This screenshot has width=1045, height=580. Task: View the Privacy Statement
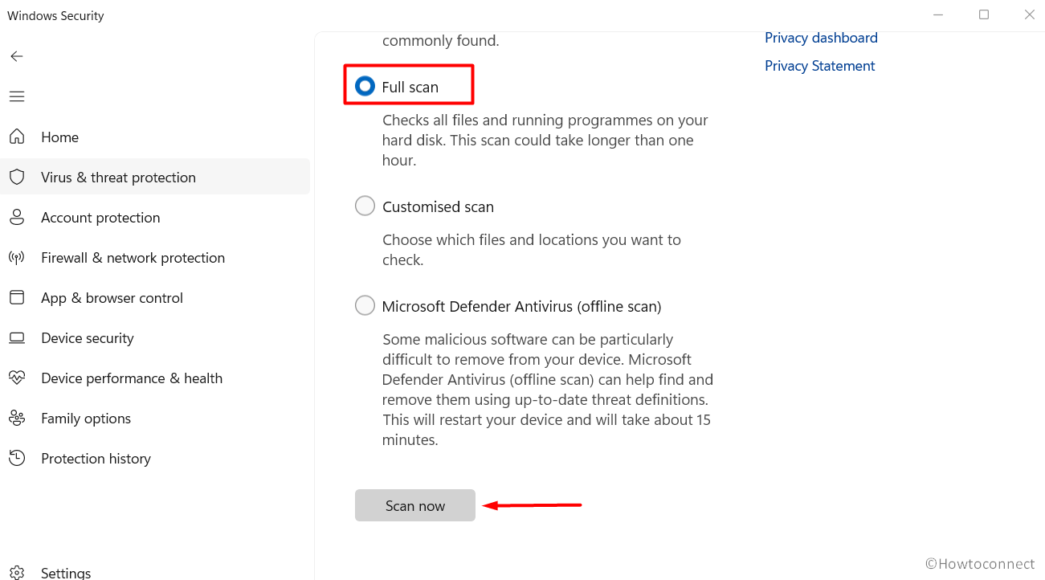pyautogui.click(x=819, y=65)
